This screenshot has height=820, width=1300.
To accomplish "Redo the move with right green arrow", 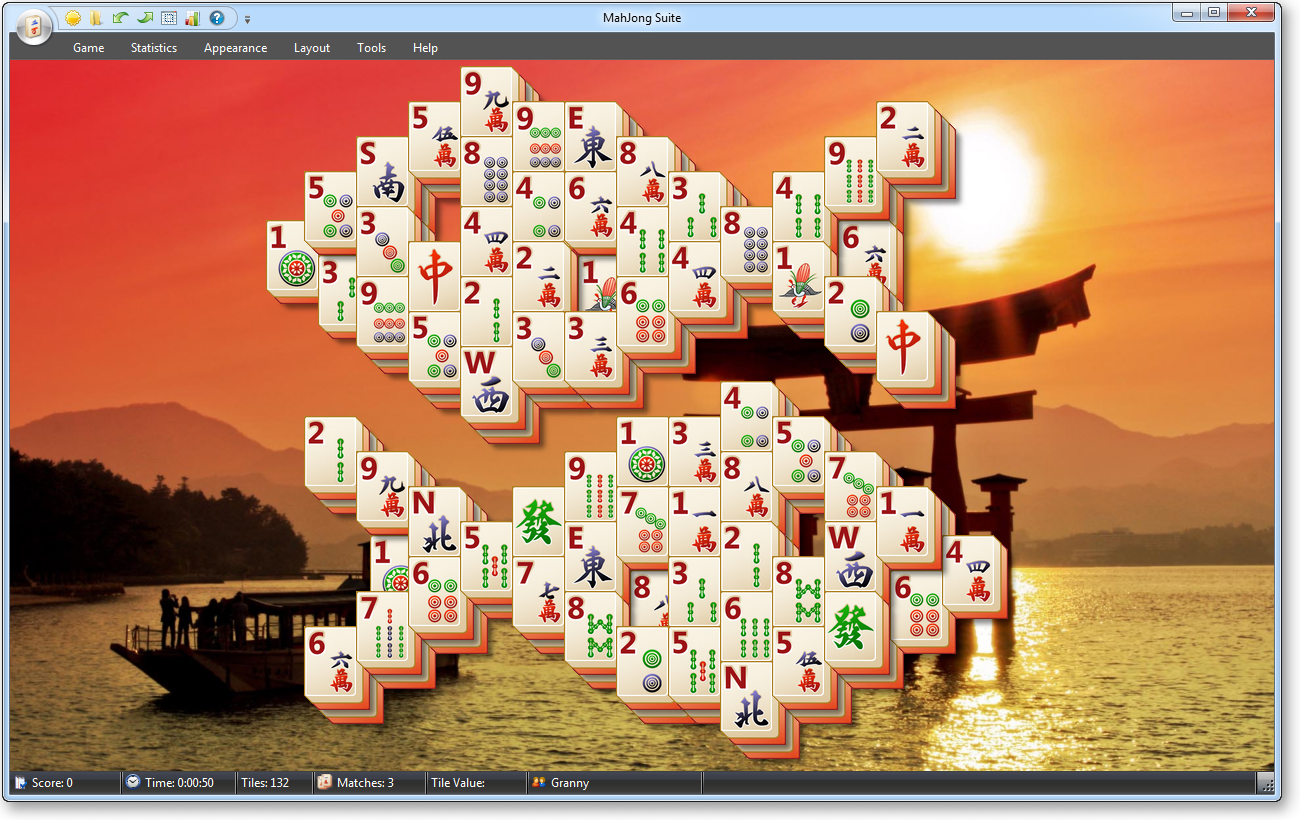I will pos(144,18).
